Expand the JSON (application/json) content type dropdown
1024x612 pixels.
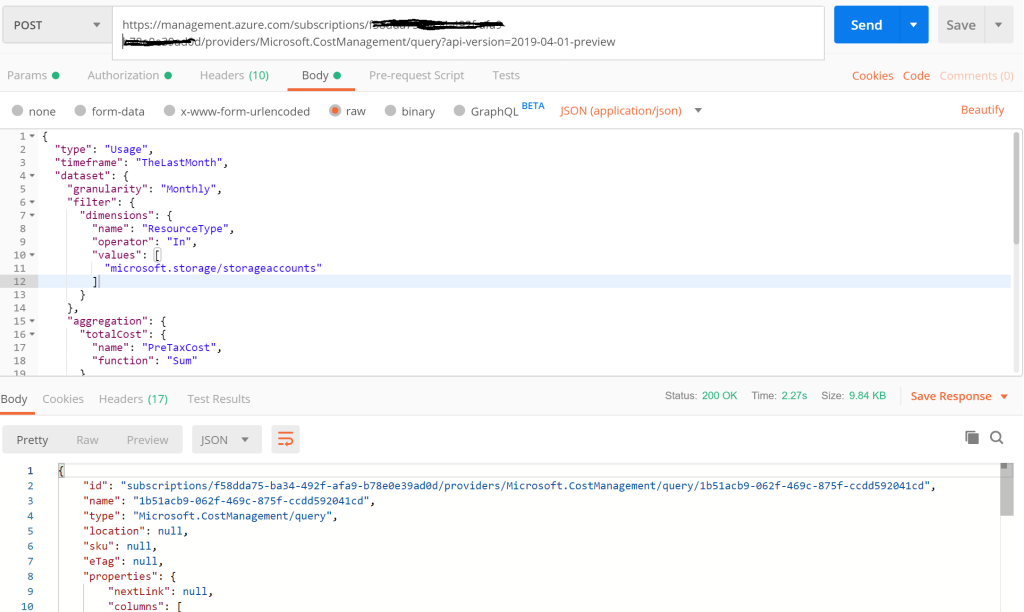pyautogui.click(x=630, y=110)
